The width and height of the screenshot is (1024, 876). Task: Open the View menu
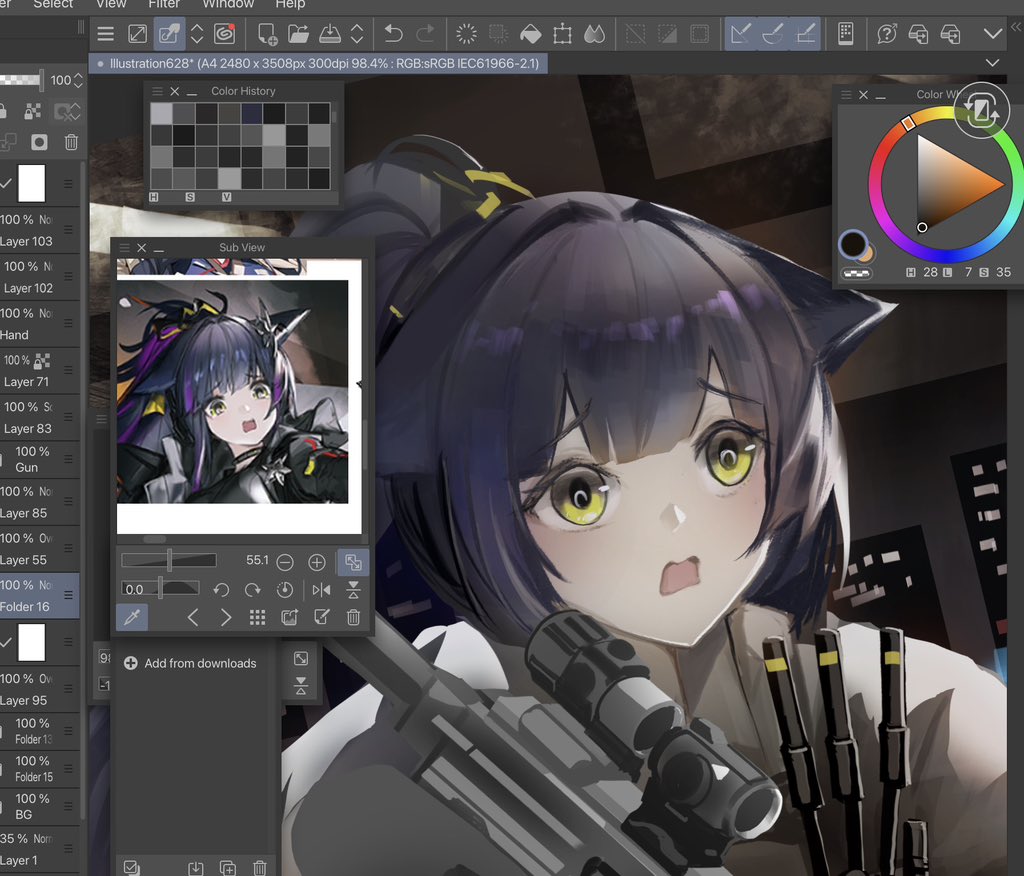111,4
